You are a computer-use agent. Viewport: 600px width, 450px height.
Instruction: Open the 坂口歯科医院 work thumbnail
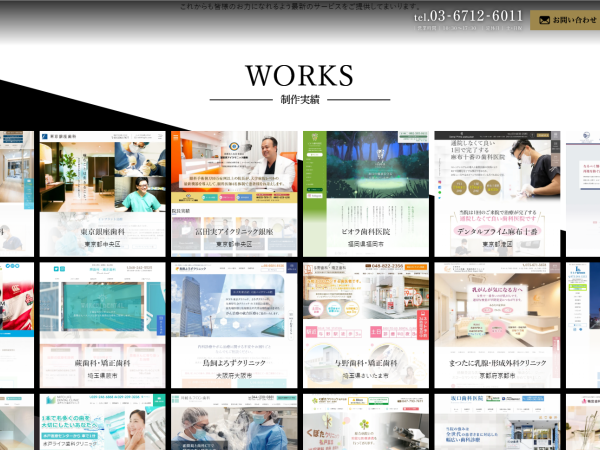coord(497,422)
